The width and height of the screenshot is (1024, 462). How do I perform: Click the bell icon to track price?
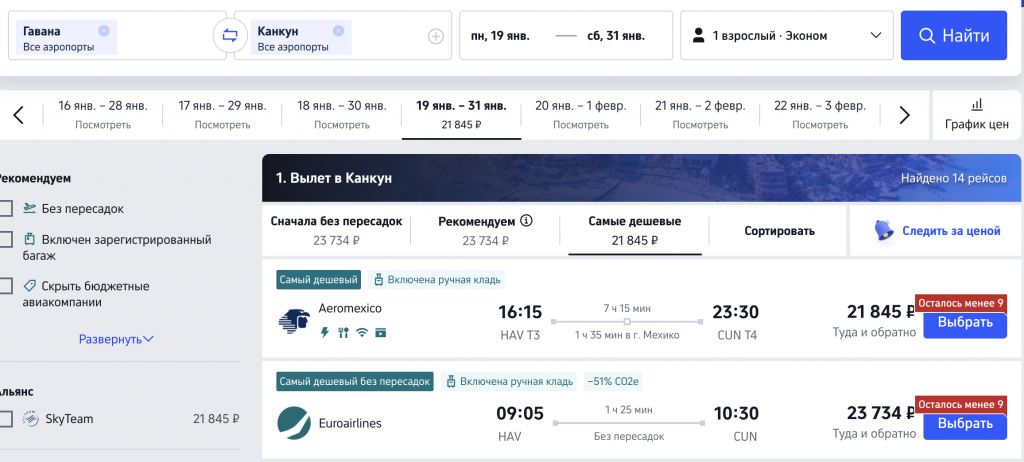point(884,230)
